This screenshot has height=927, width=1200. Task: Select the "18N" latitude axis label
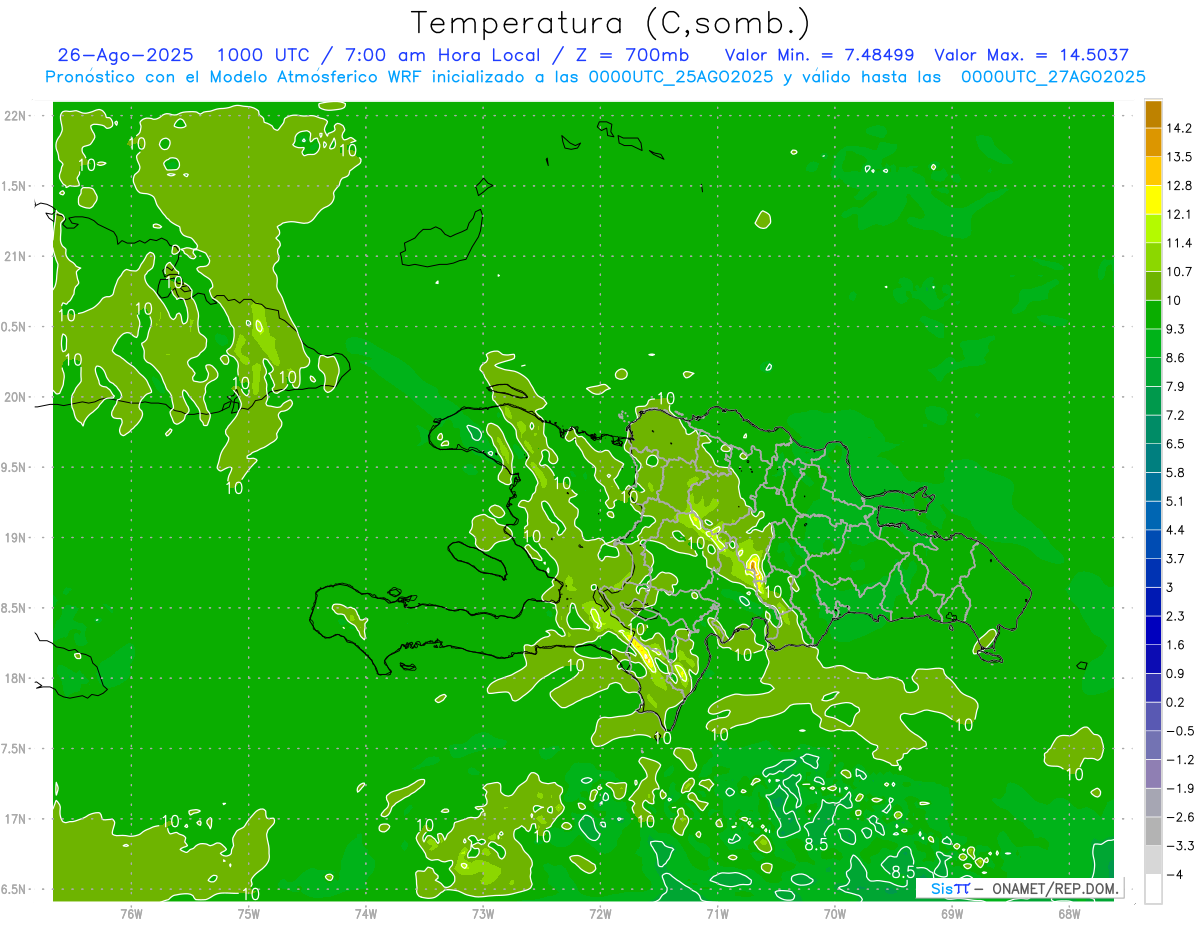pyautogui.click(x=17, y=679)
